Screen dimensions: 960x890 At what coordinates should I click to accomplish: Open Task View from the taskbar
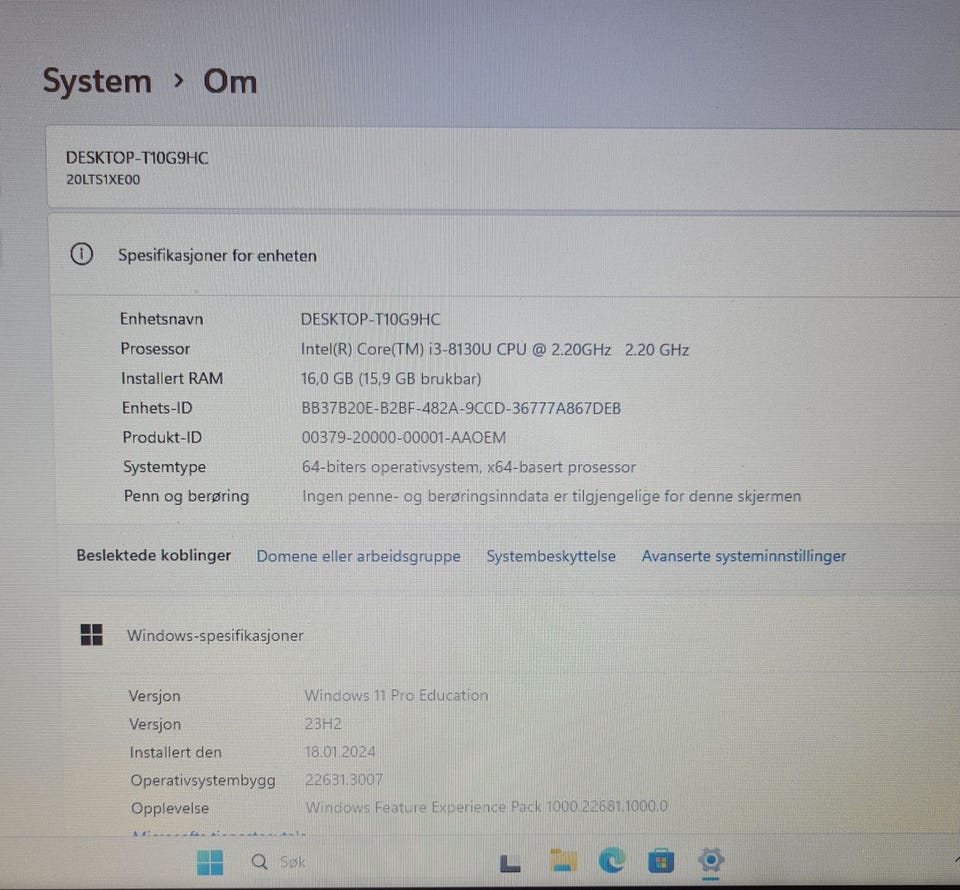click(x=510, y=863)
